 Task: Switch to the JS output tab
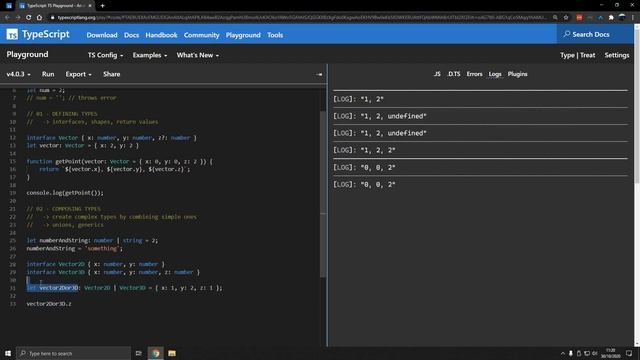tap(437, 74)
